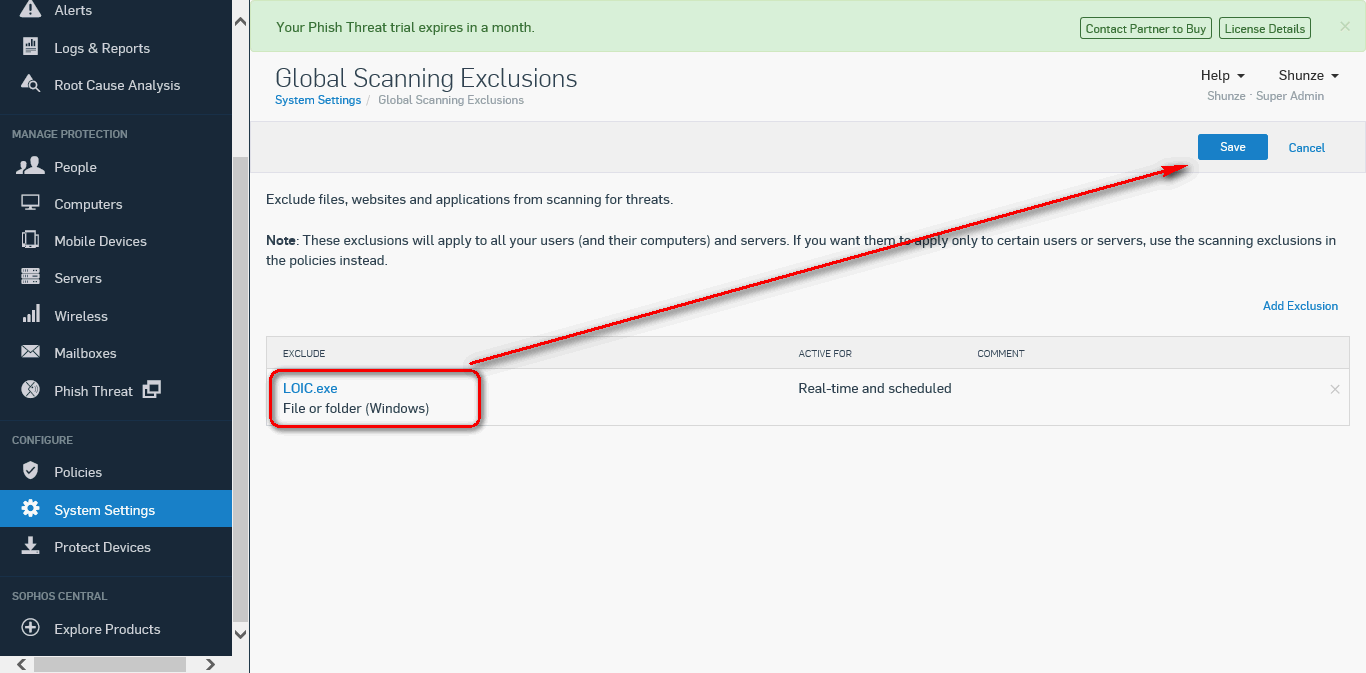The width and height of the screenshot is (1366, 673).
Task: Click the Logs & Reports chart icon
Action: tap(31, 47)
